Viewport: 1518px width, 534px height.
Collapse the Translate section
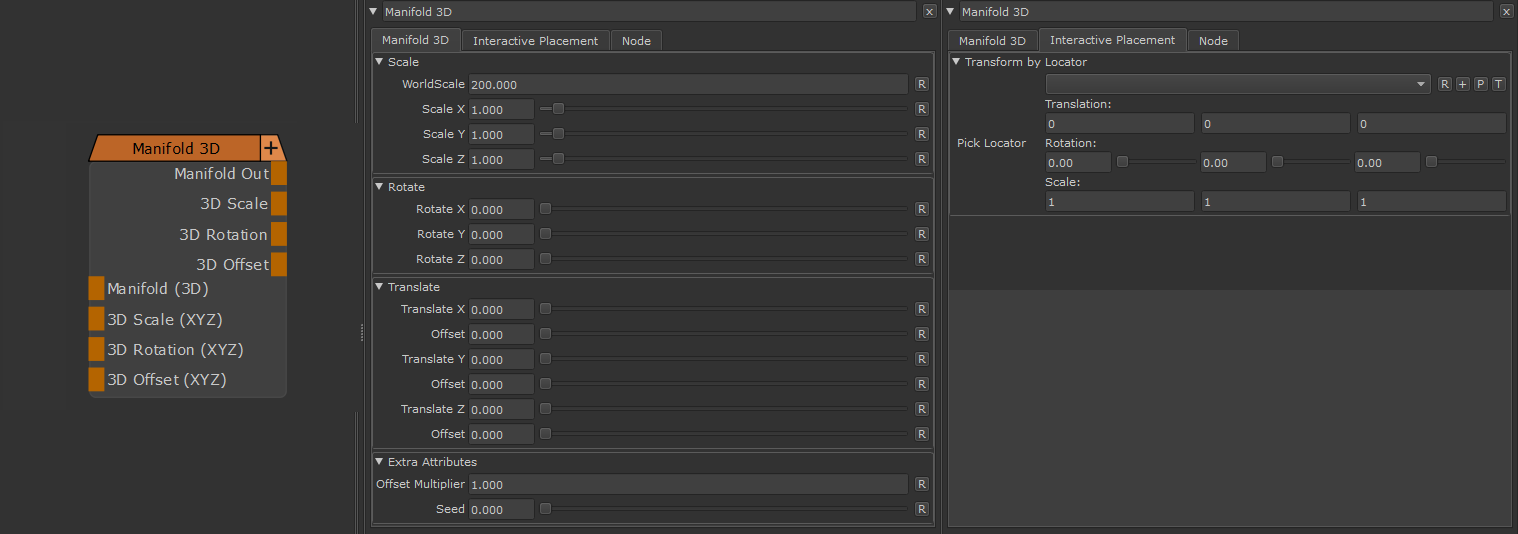pos(379,287)
